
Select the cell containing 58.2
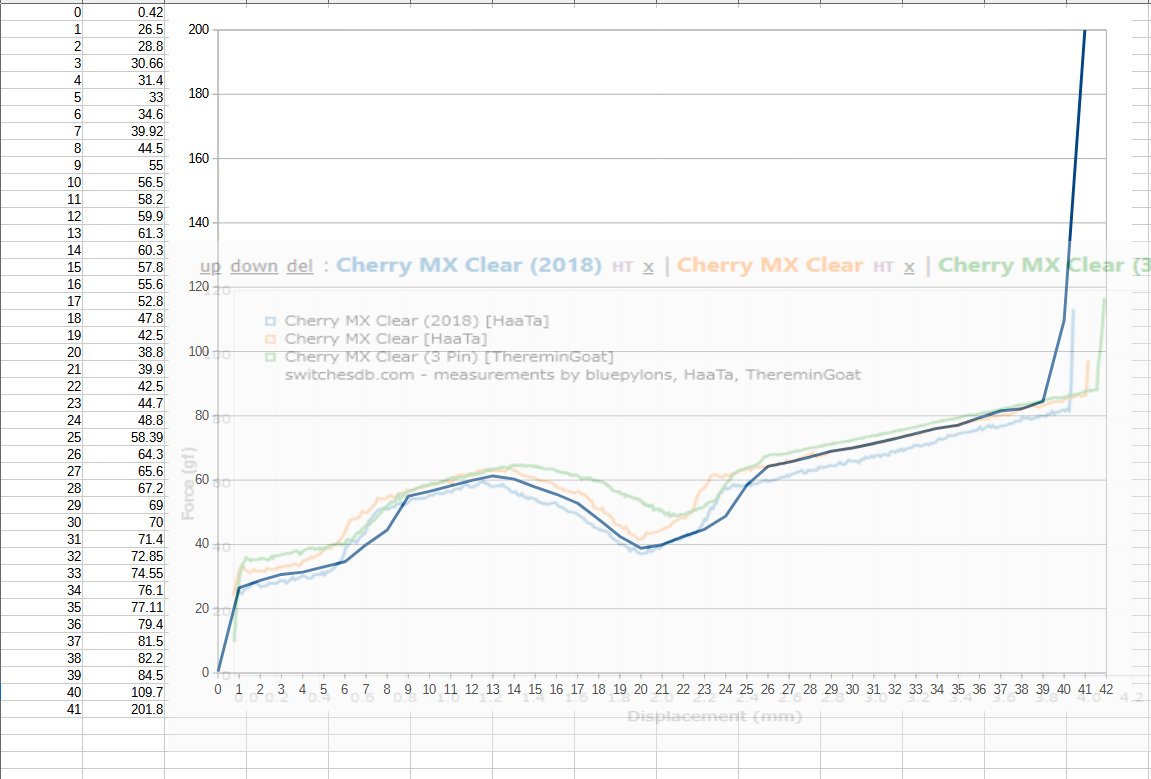click(x=124, y=199)
